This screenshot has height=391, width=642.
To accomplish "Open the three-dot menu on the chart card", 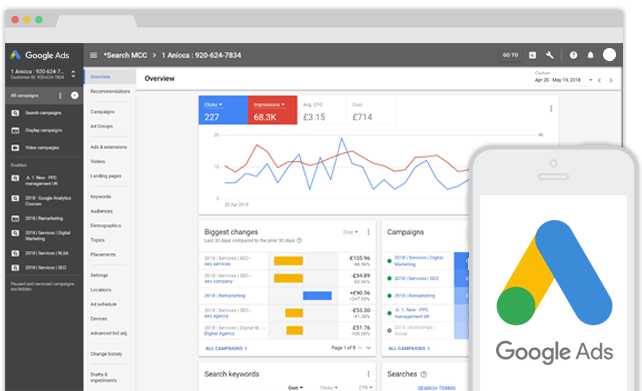I will (x=551, y=108).
